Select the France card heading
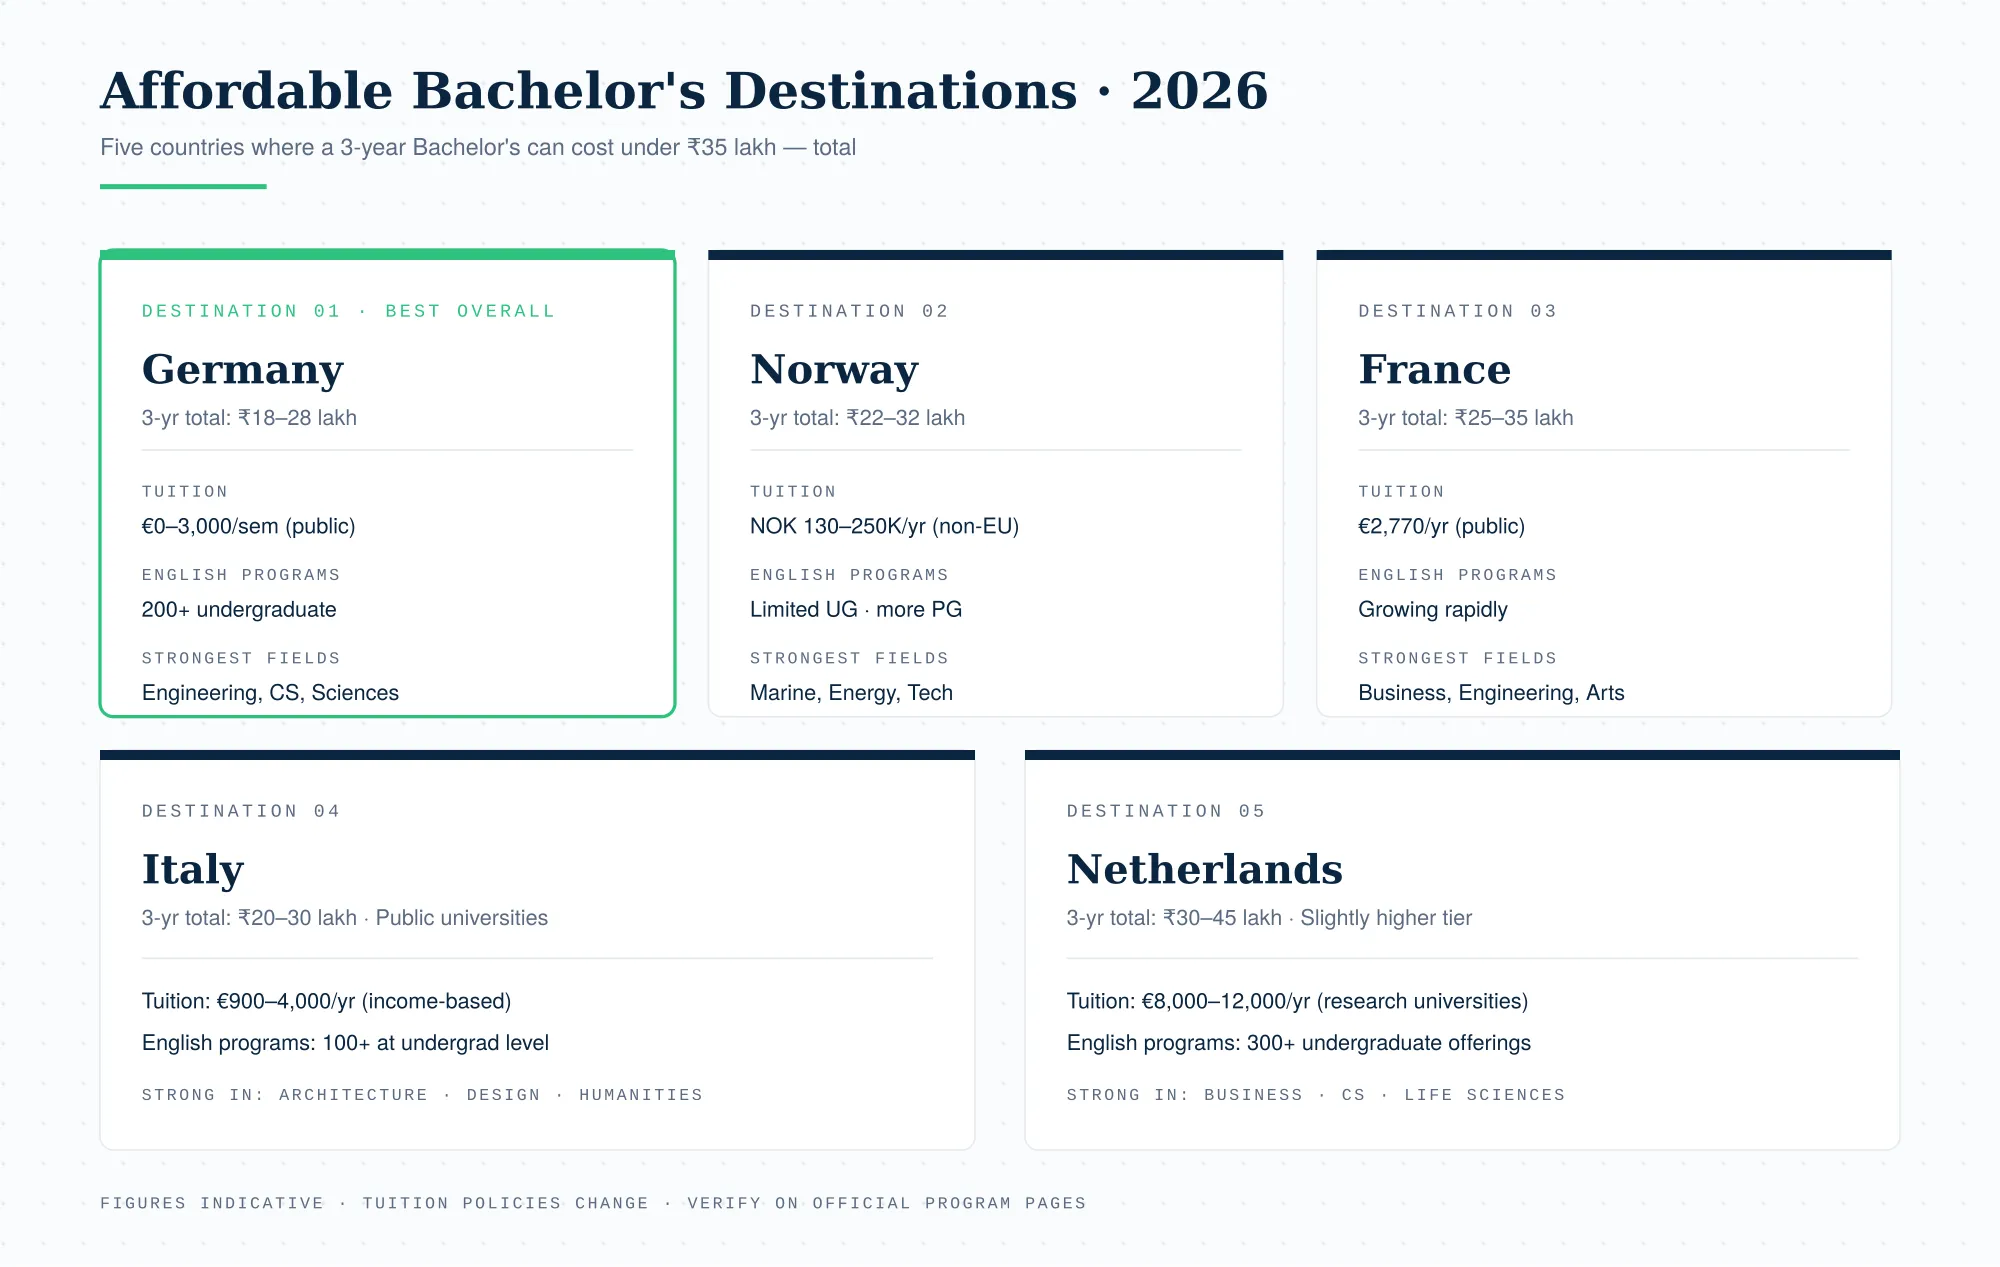This screenshot has width=2000, height=1267. (x=1434, y=369)
